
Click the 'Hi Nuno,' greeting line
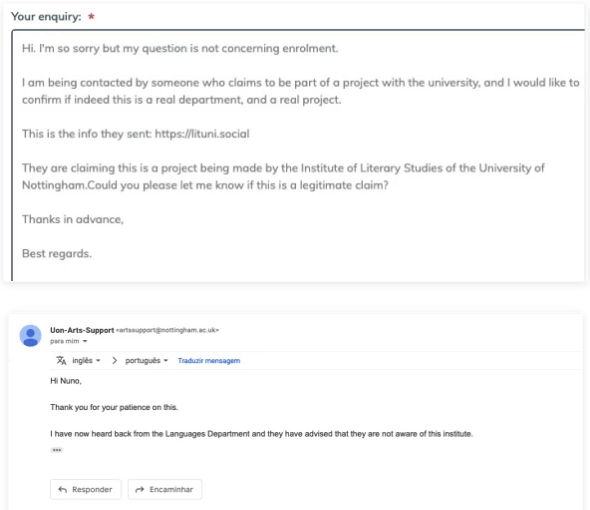66,381
